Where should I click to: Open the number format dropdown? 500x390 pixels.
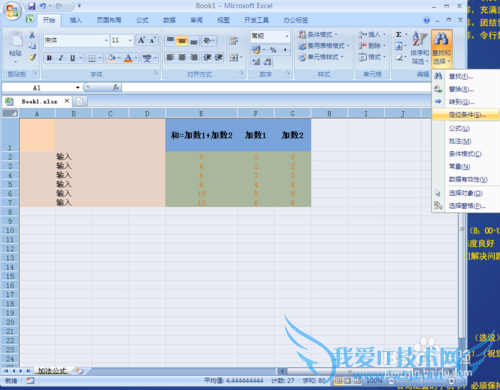tap(287, 36)
